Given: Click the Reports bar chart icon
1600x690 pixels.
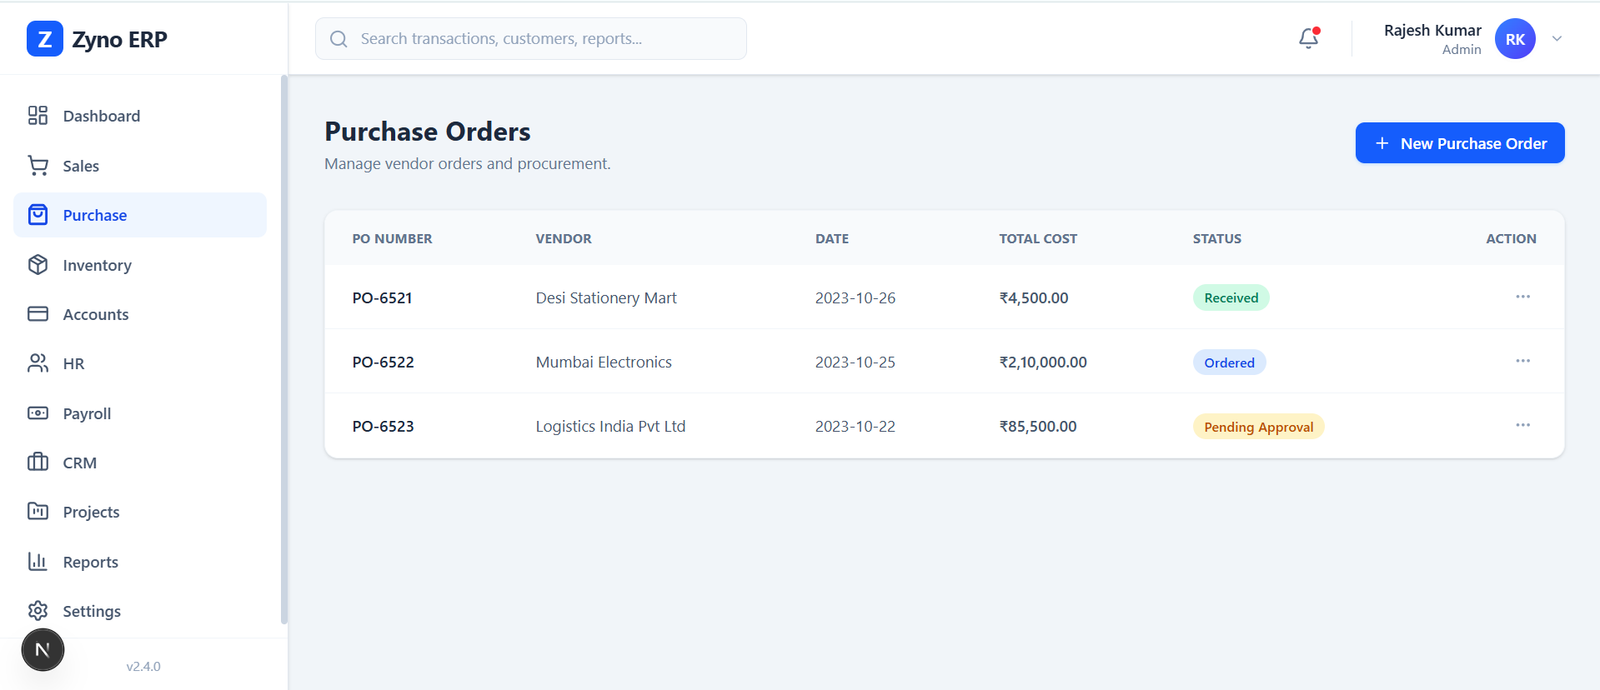Looking at the screenshot, I should click(38, 561).
